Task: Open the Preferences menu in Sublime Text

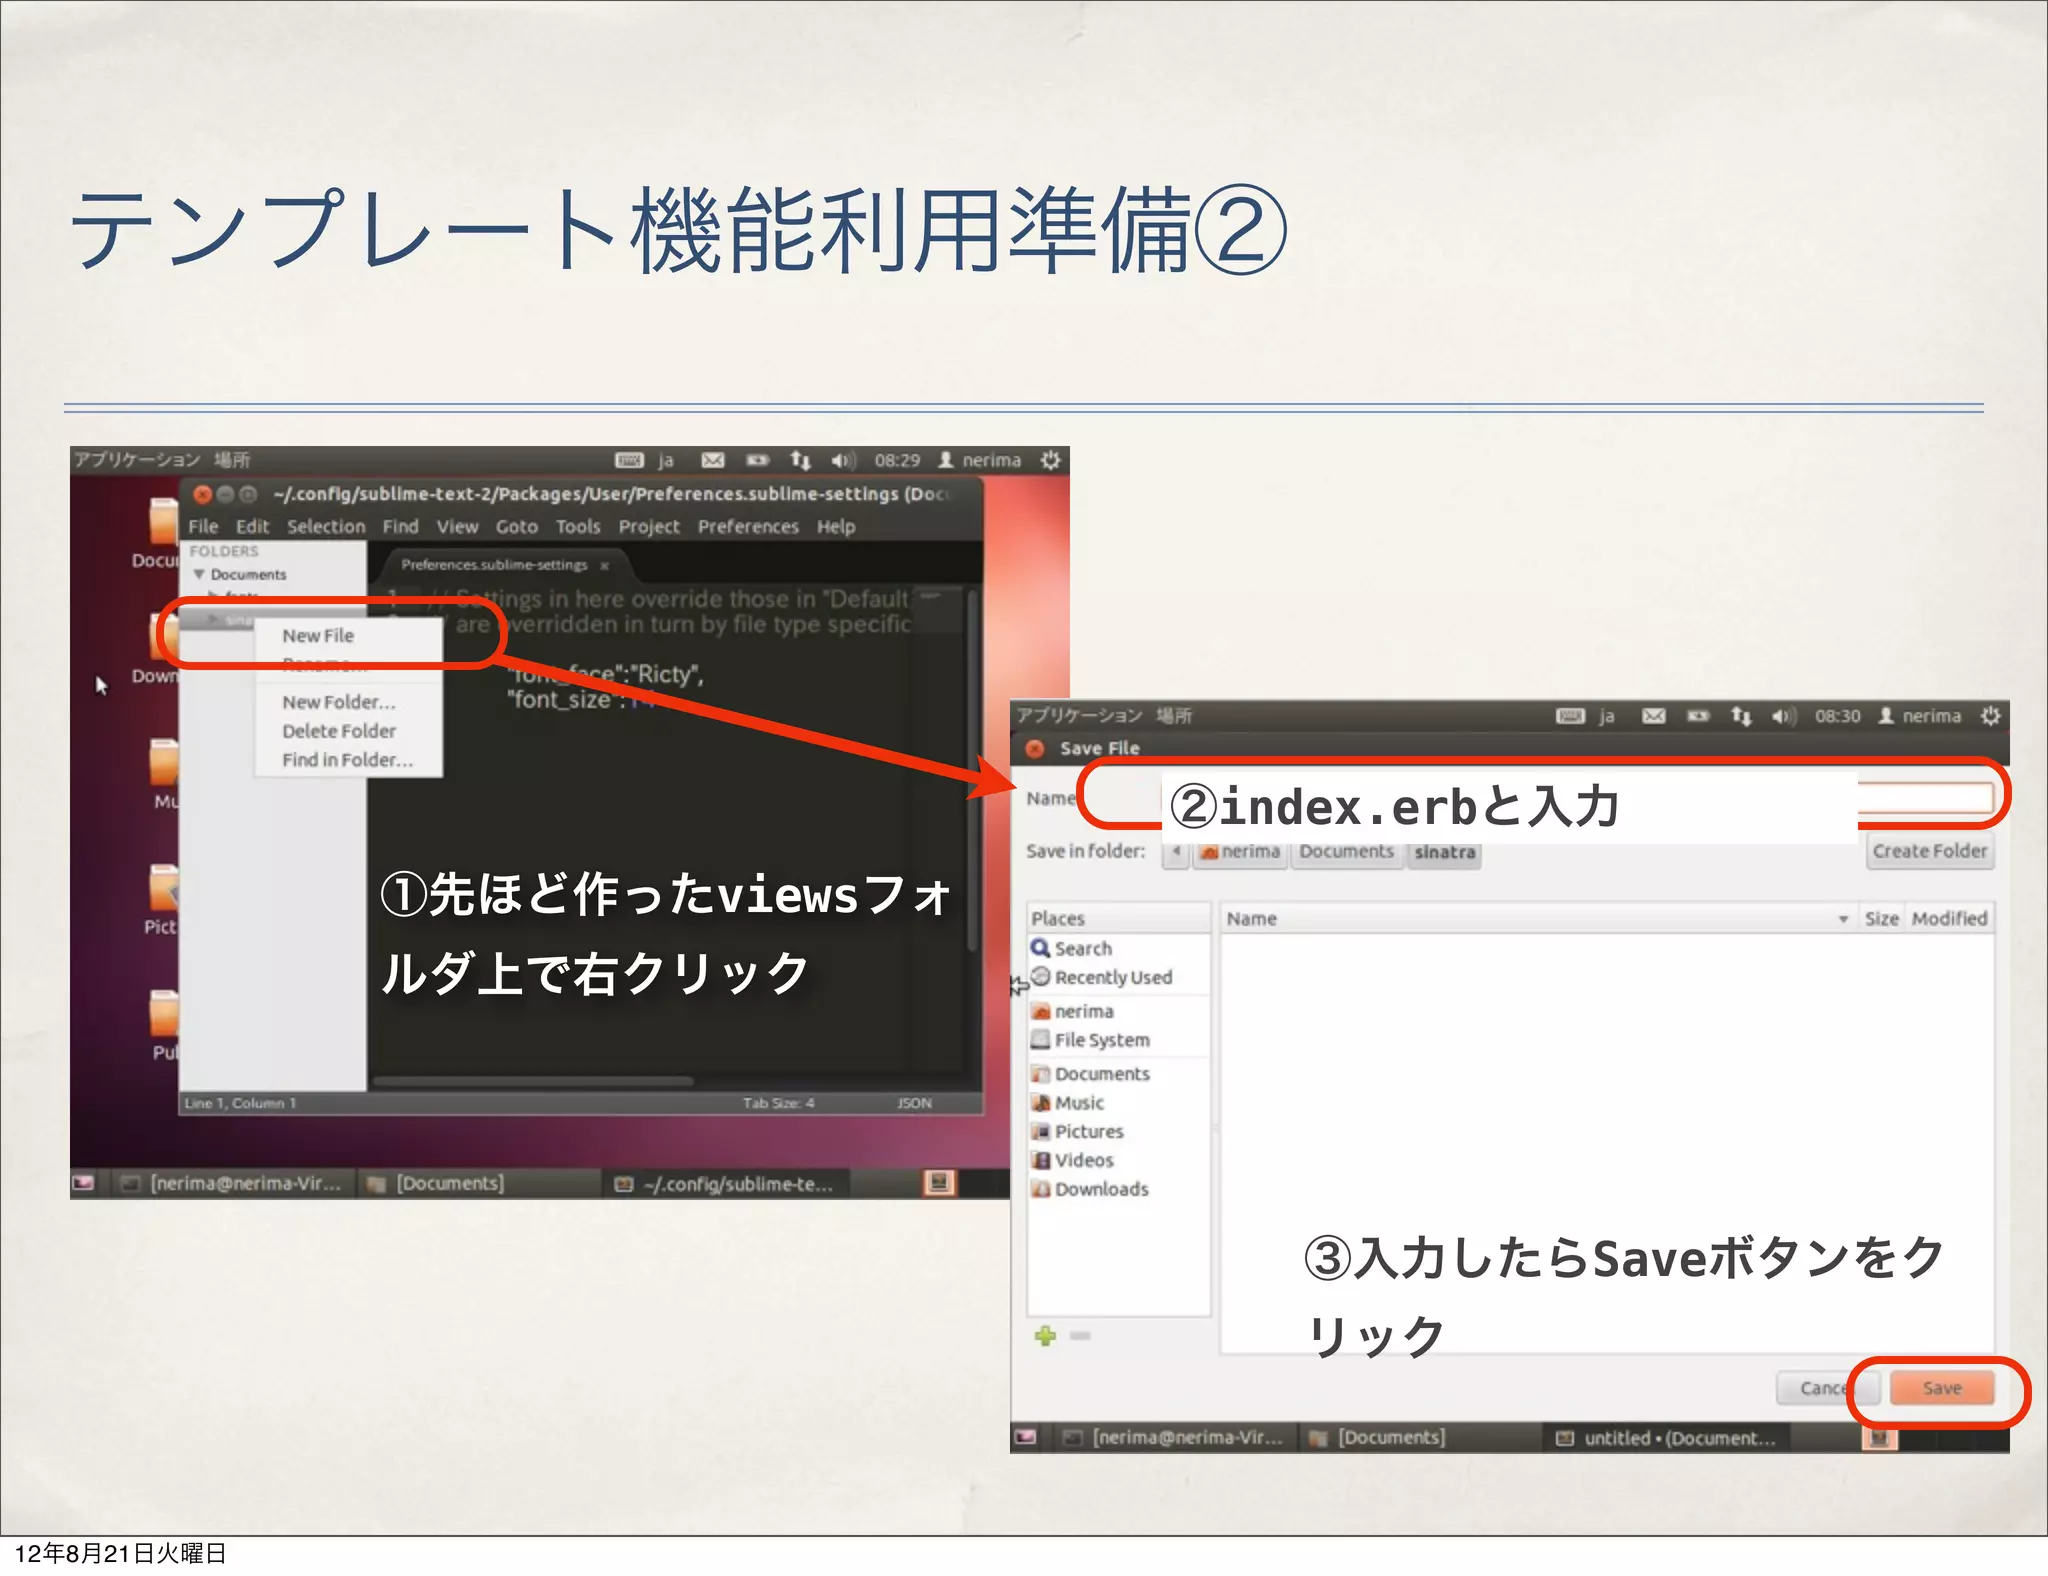Action: click(748, 526)
